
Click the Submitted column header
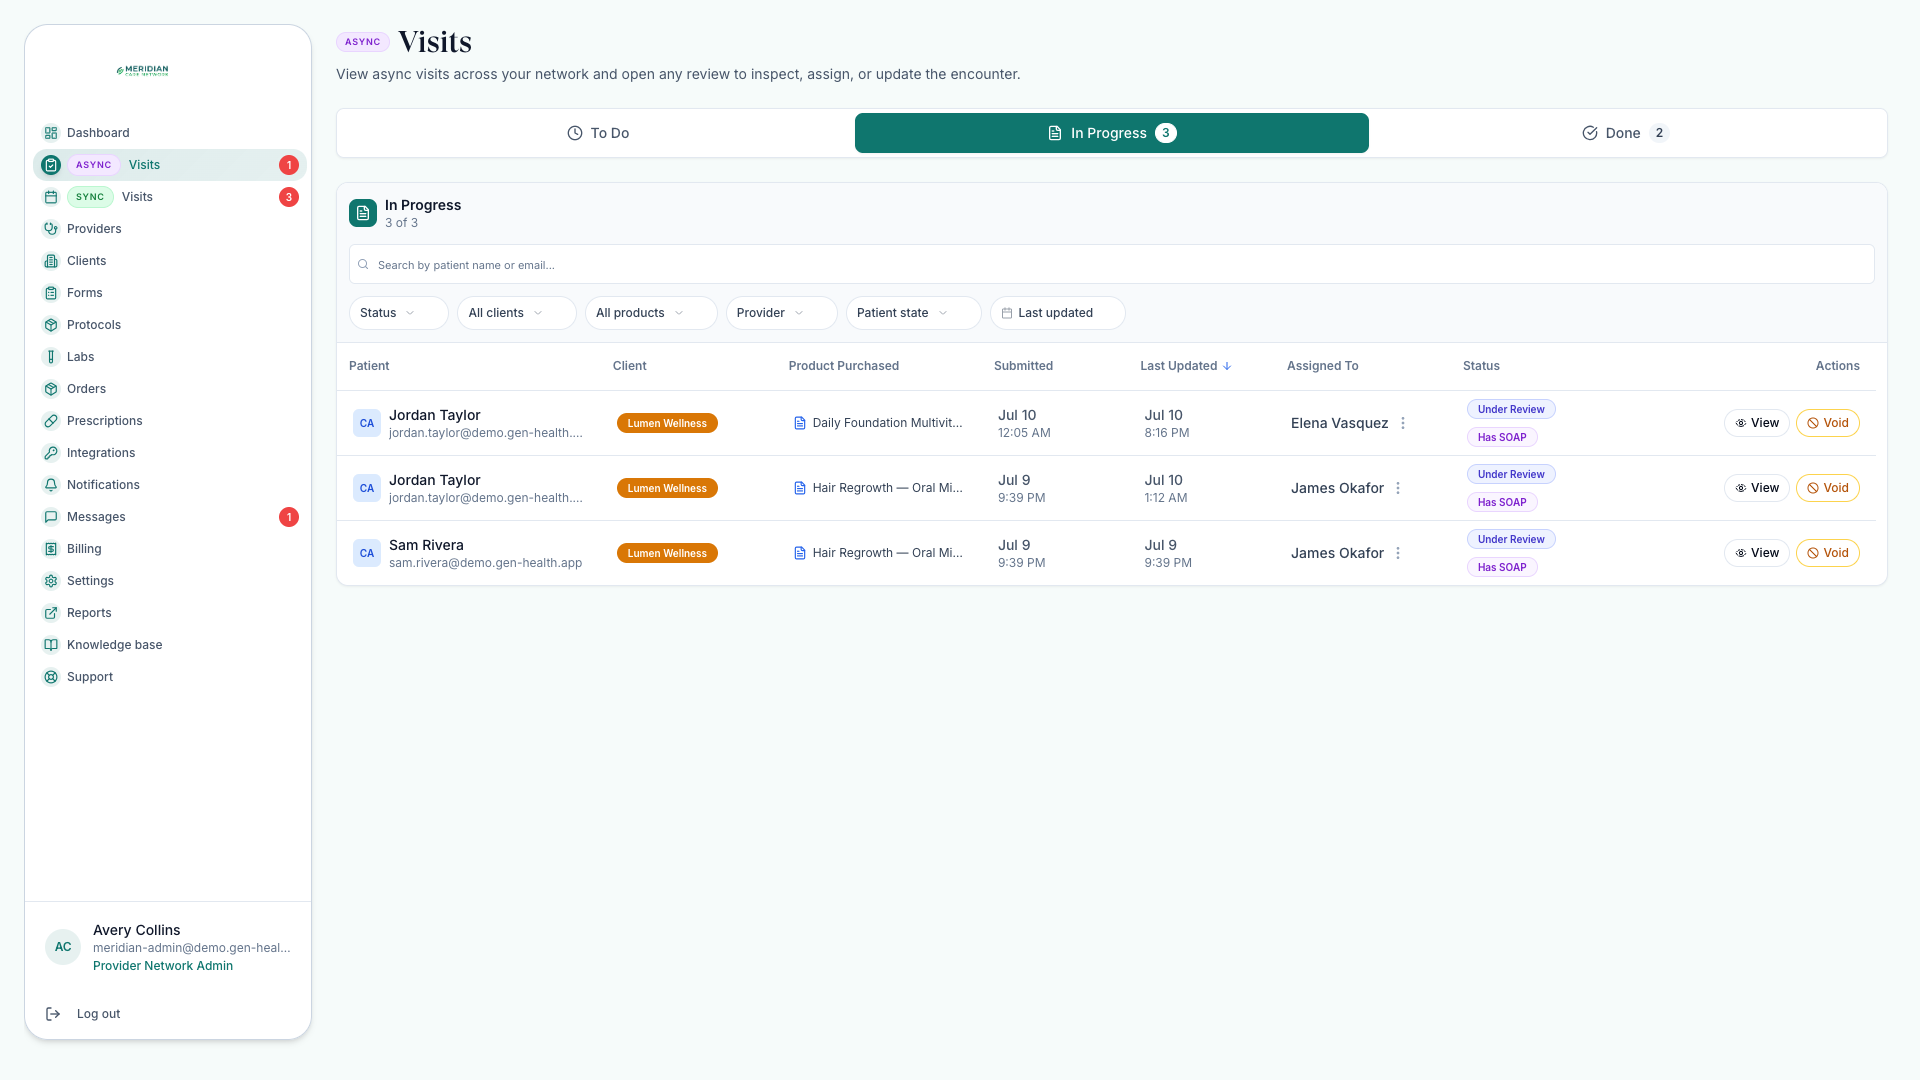[1023, 366]
